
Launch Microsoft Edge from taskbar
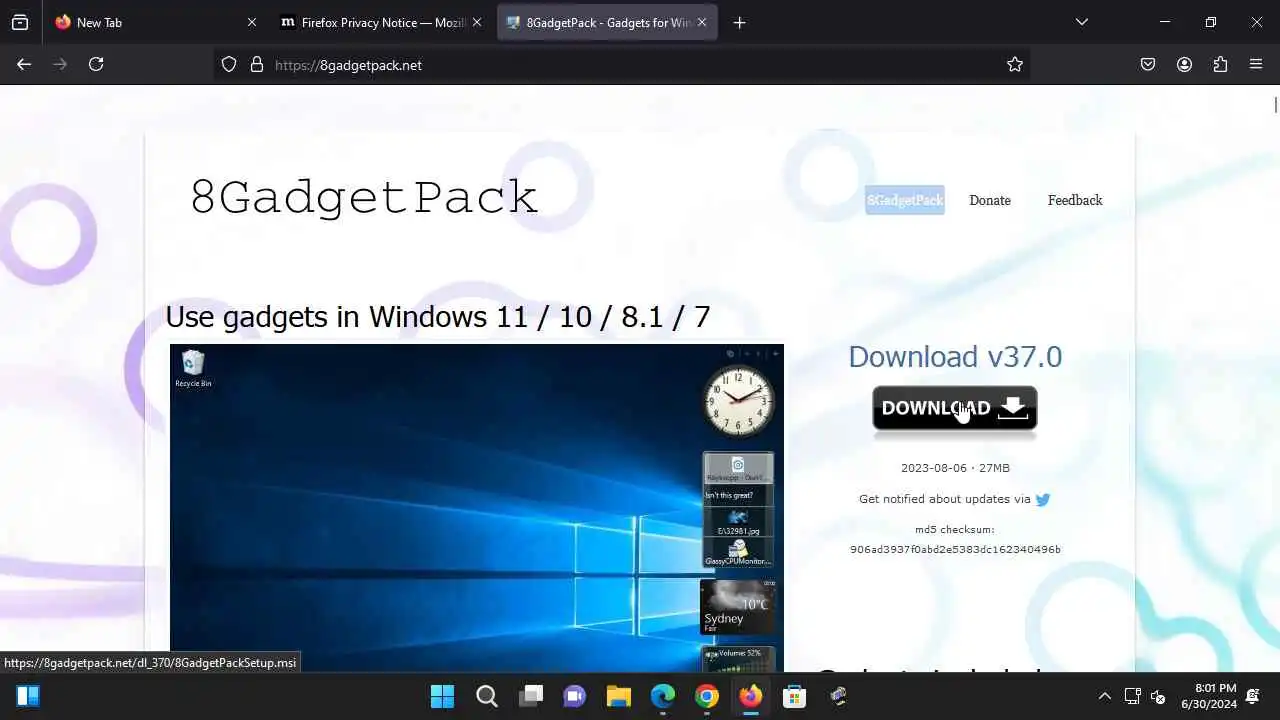662,696
